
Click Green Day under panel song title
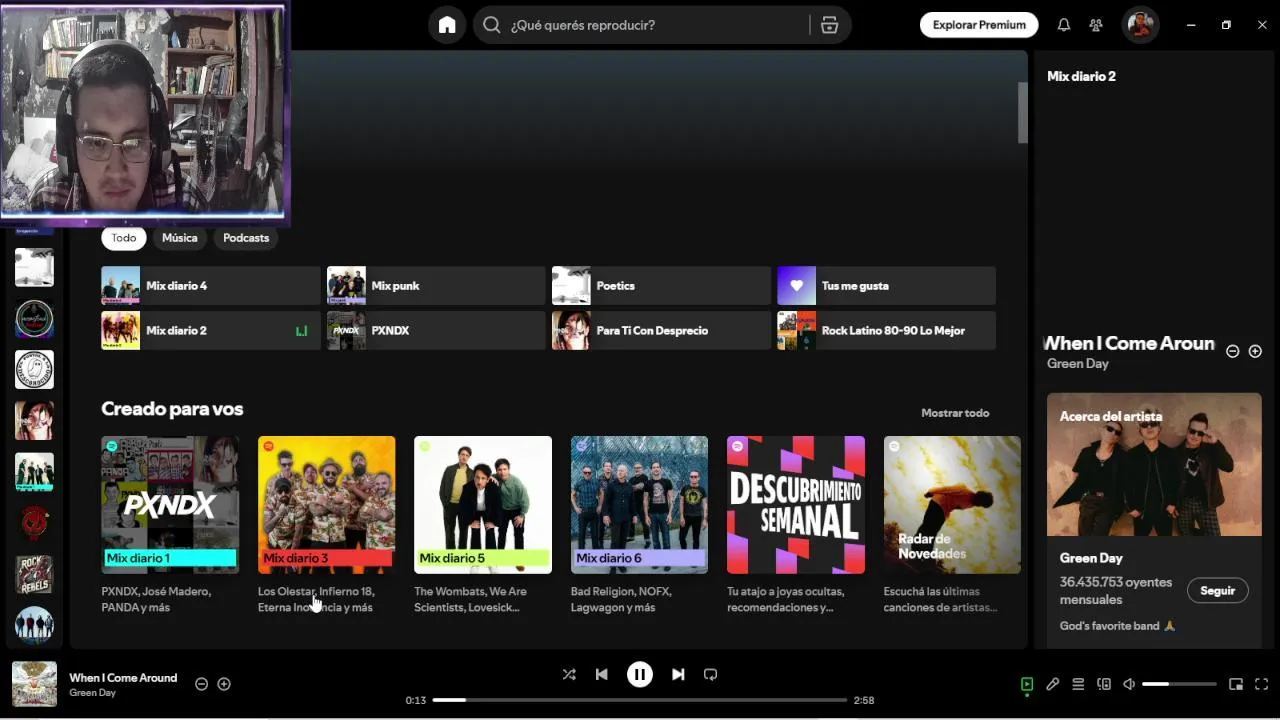coord(1078,364)
